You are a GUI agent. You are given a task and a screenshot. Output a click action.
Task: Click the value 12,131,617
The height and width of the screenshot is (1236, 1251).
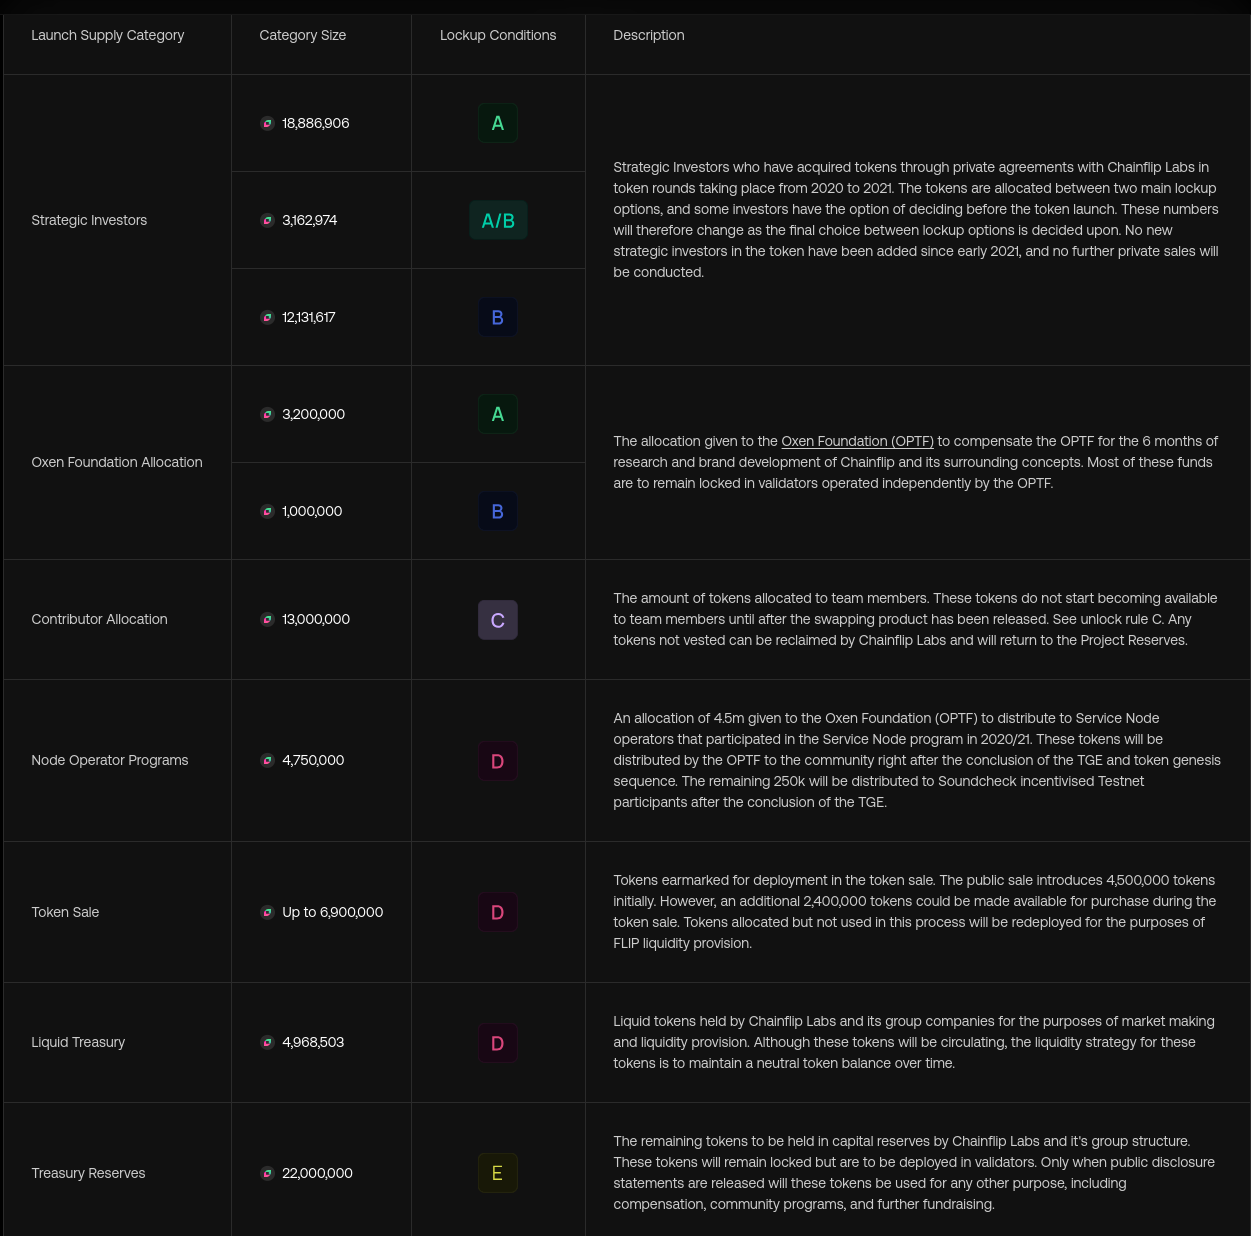pos(309,317)
